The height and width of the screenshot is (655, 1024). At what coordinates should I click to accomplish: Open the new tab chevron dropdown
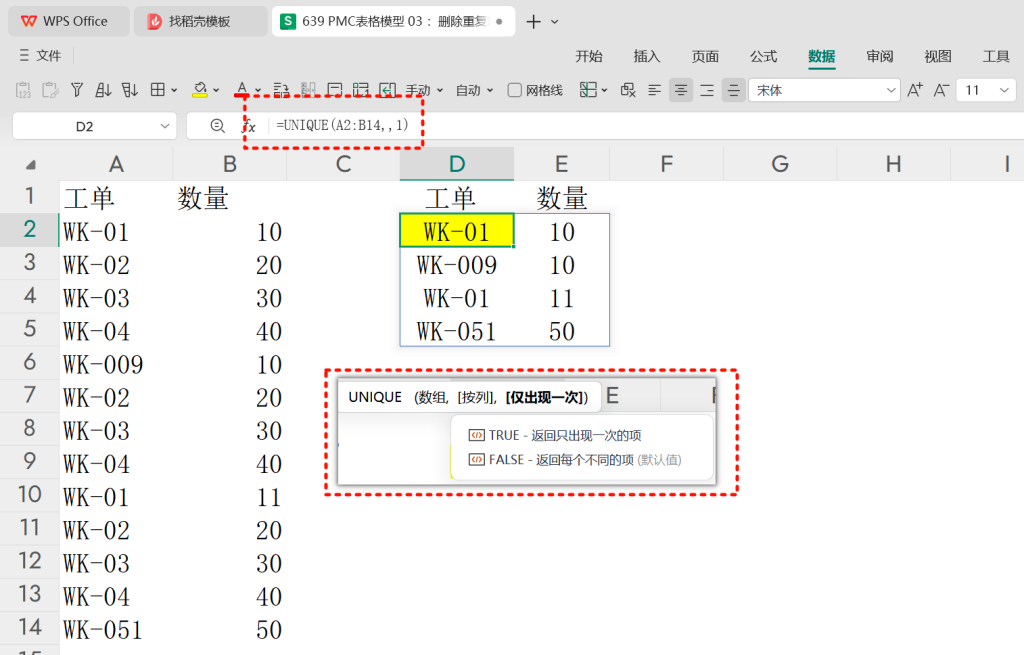(554, 22)
